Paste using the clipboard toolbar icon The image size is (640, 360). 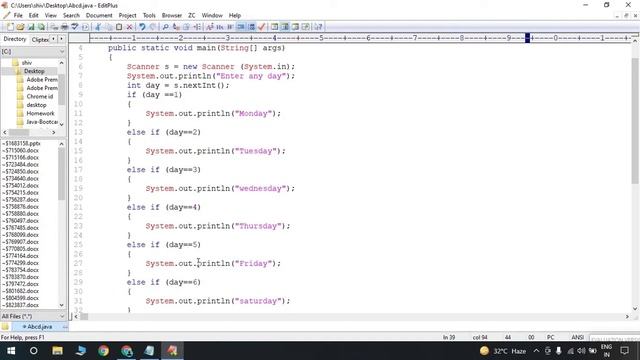(119, 27)
